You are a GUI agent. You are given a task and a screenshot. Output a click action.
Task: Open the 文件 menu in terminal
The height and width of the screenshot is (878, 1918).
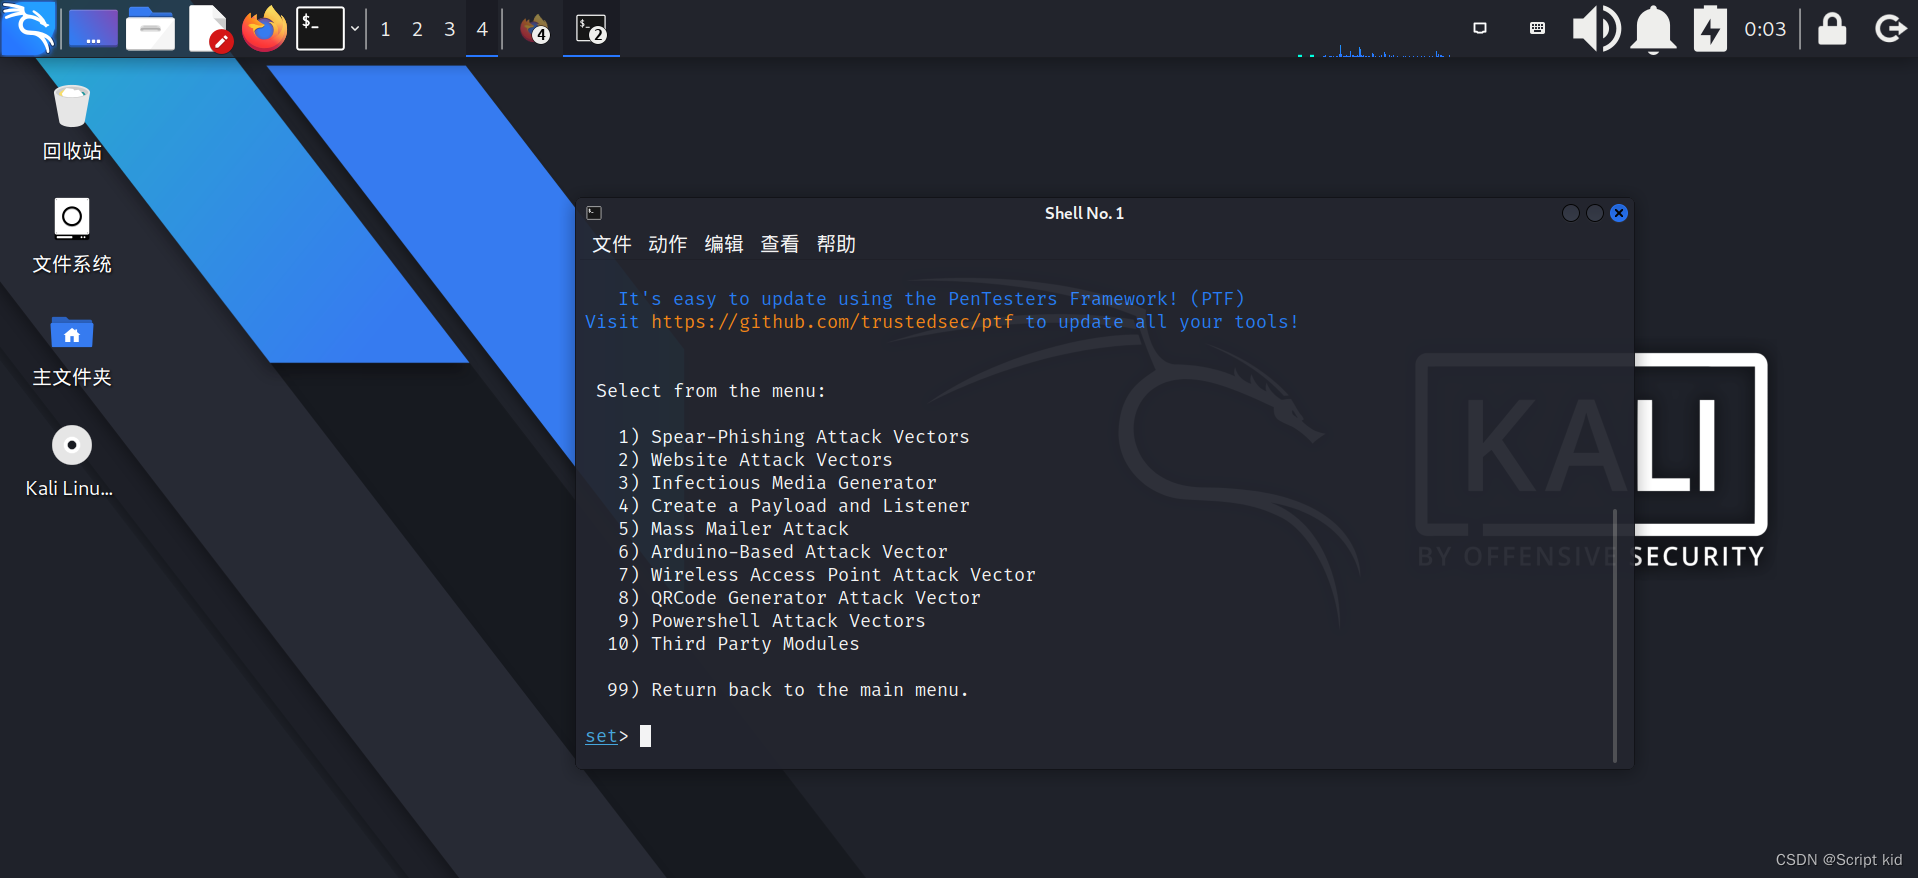(x=612, y=244)
